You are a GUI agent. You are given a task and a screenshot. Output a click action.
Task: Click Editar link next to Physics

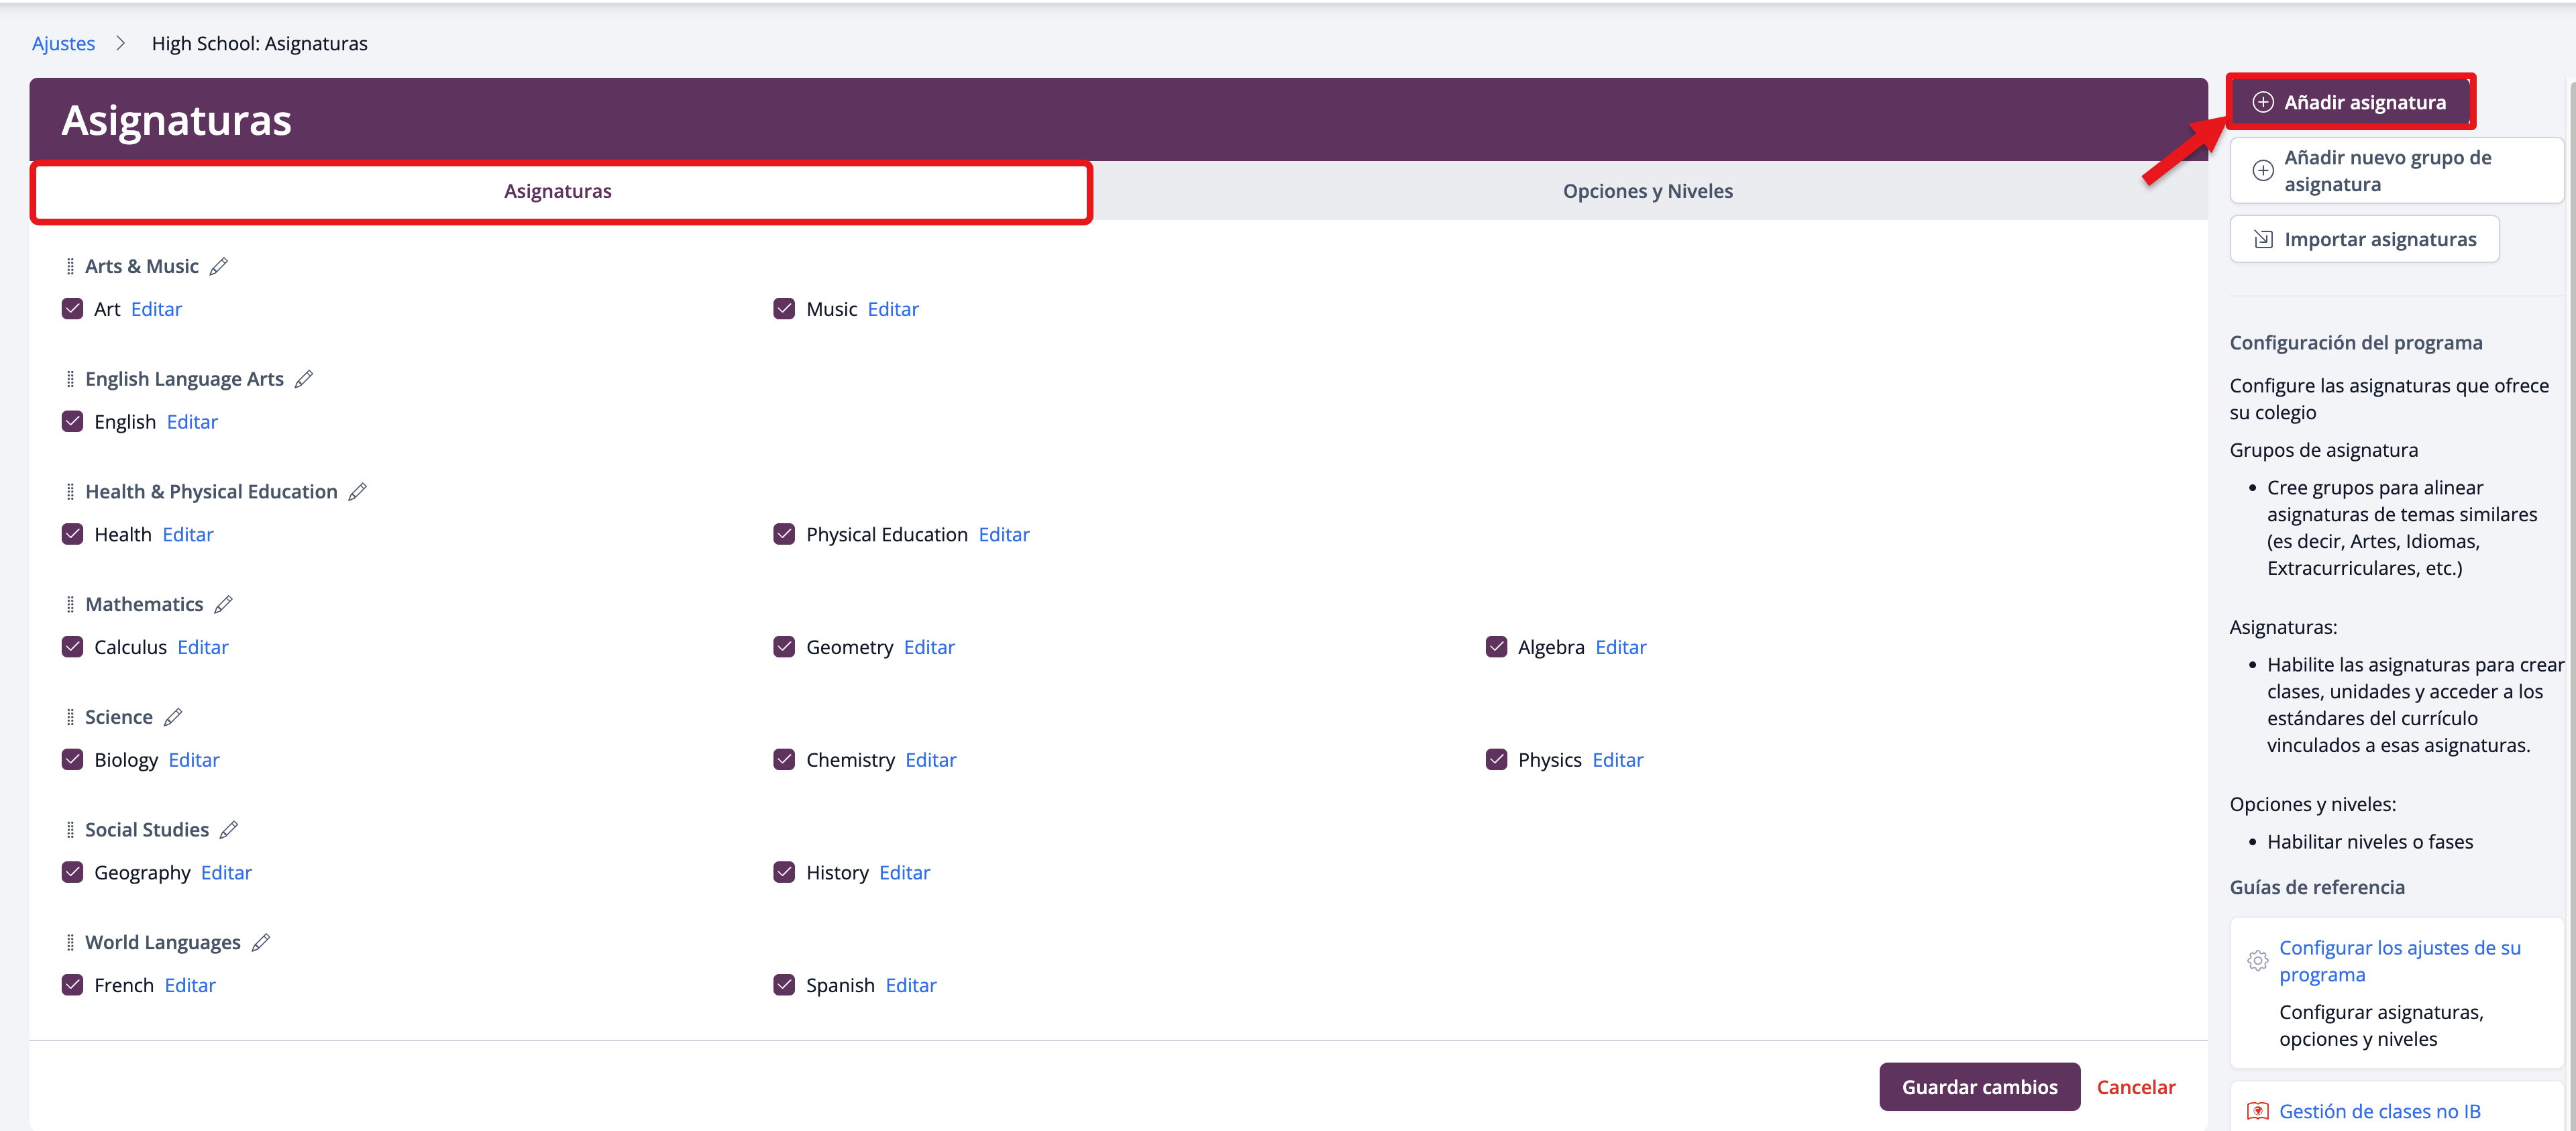click(1617, 760)
